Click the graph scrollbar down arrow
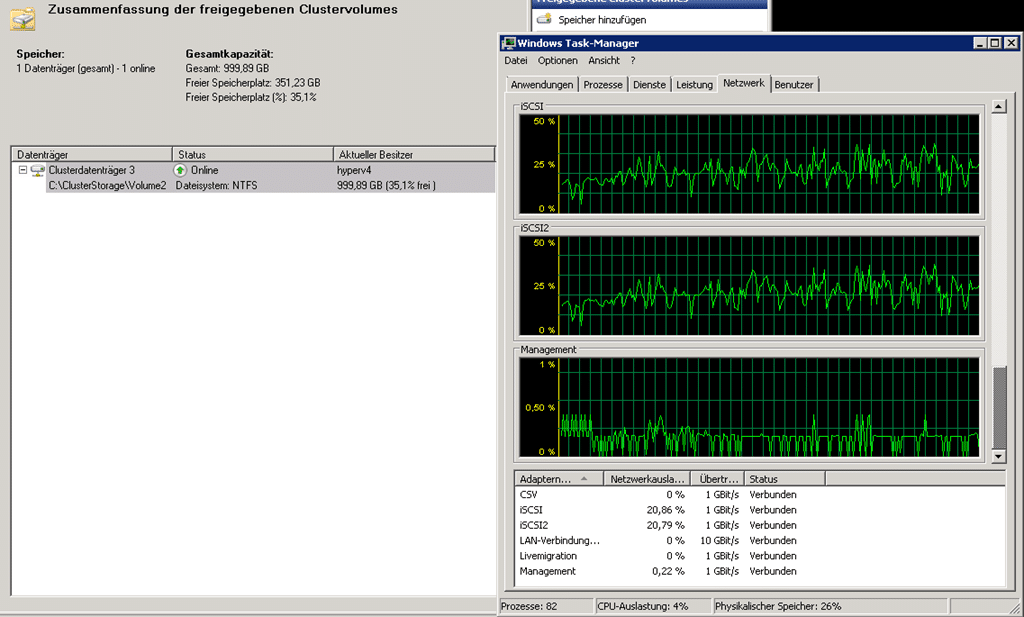 [999, 456]
